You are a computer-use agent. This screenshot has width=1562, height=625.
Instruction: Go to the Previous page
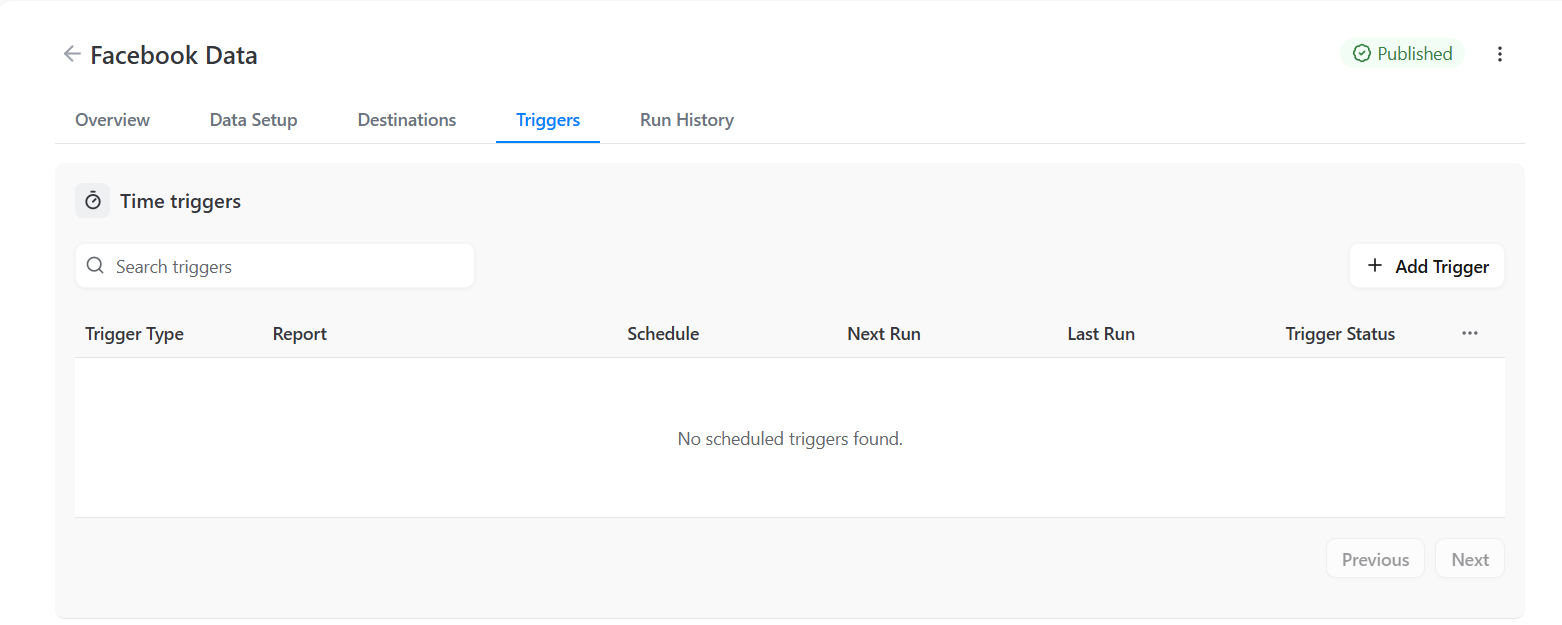(x=1375, y=559)
